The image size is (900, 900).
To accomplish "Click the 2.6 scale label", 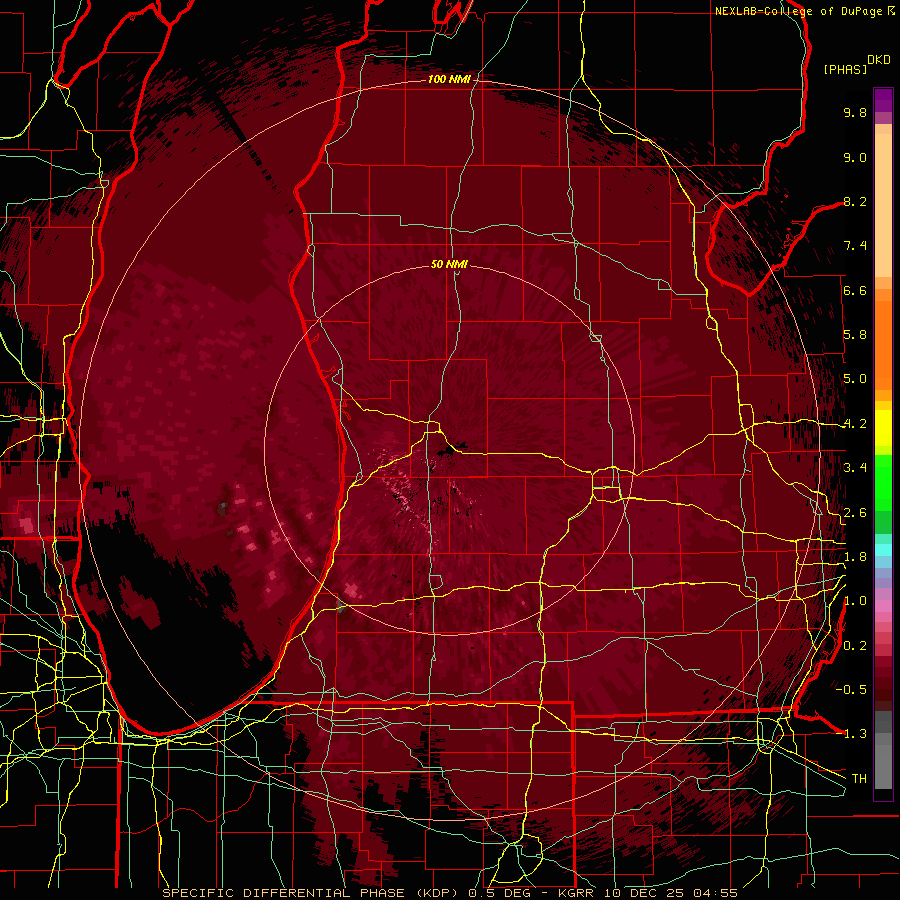I will point(855,513).
